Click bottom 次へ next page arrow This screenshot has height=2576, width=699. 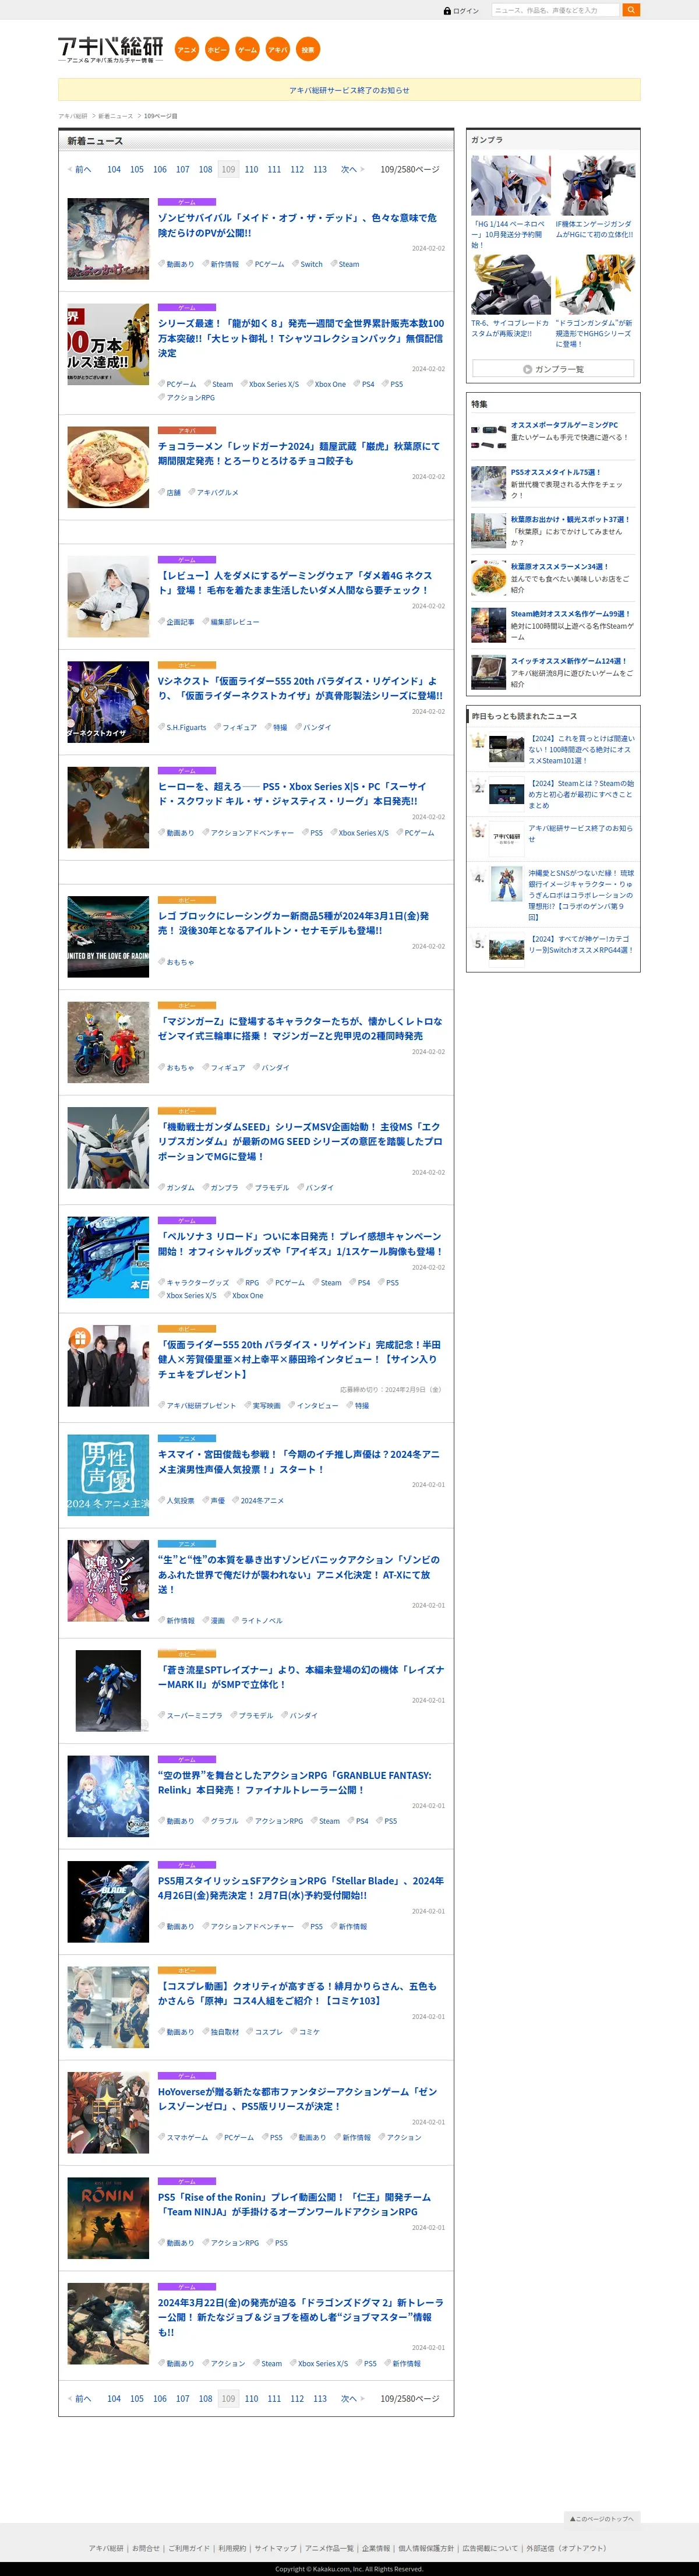click(x=352, y=2399)
